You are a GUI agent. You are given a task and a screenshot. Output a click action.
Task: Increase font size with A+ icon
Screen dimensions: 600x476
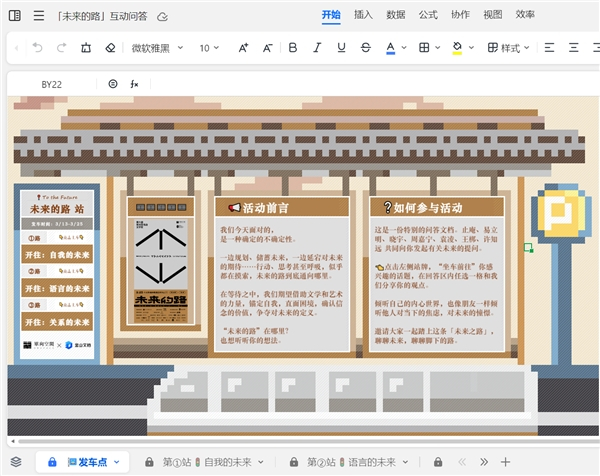tap(243, 47)
